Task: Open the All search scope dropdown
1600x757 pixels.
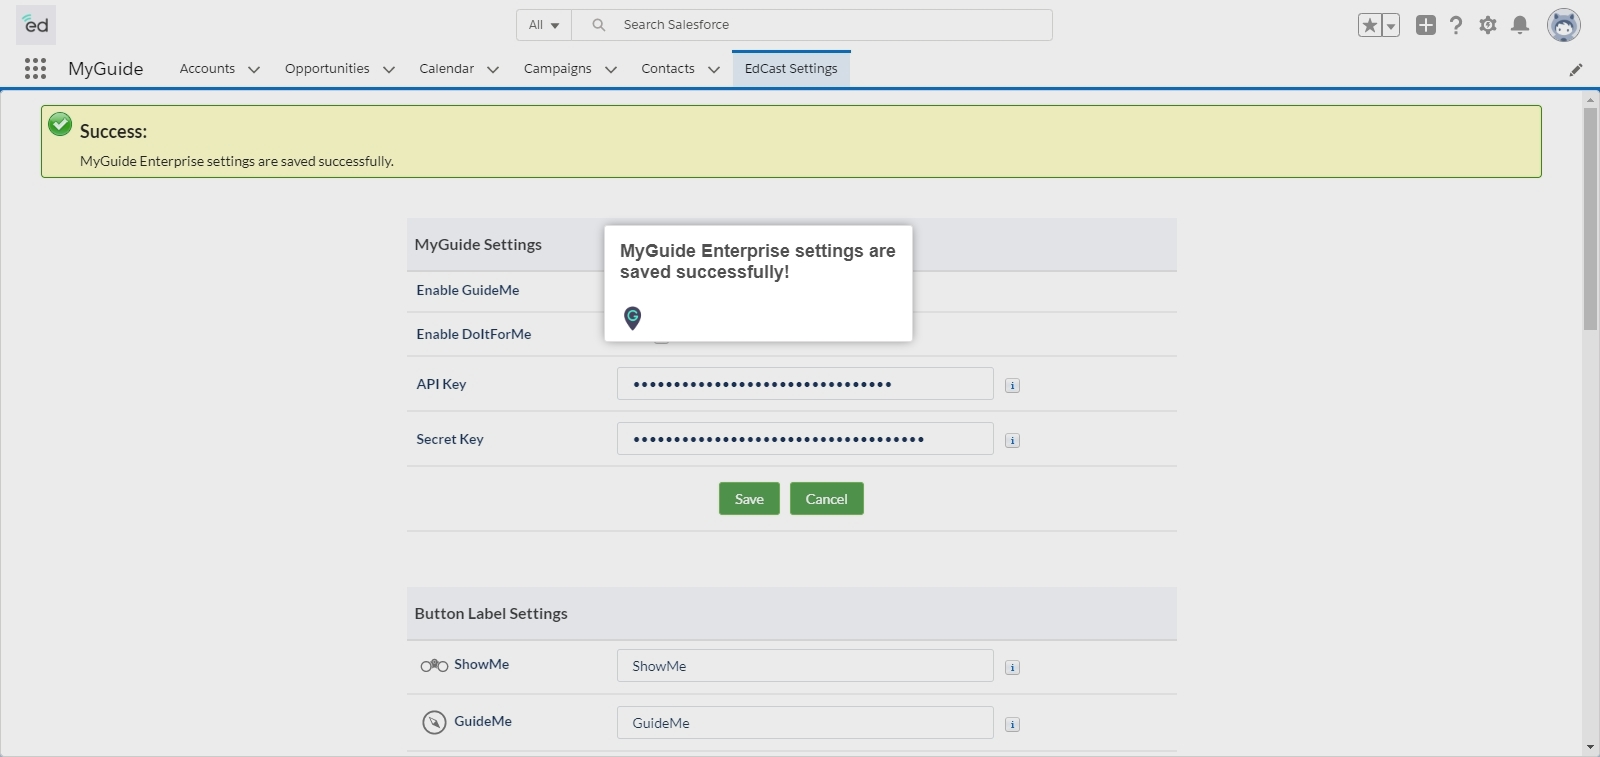Action: (544, 25)
